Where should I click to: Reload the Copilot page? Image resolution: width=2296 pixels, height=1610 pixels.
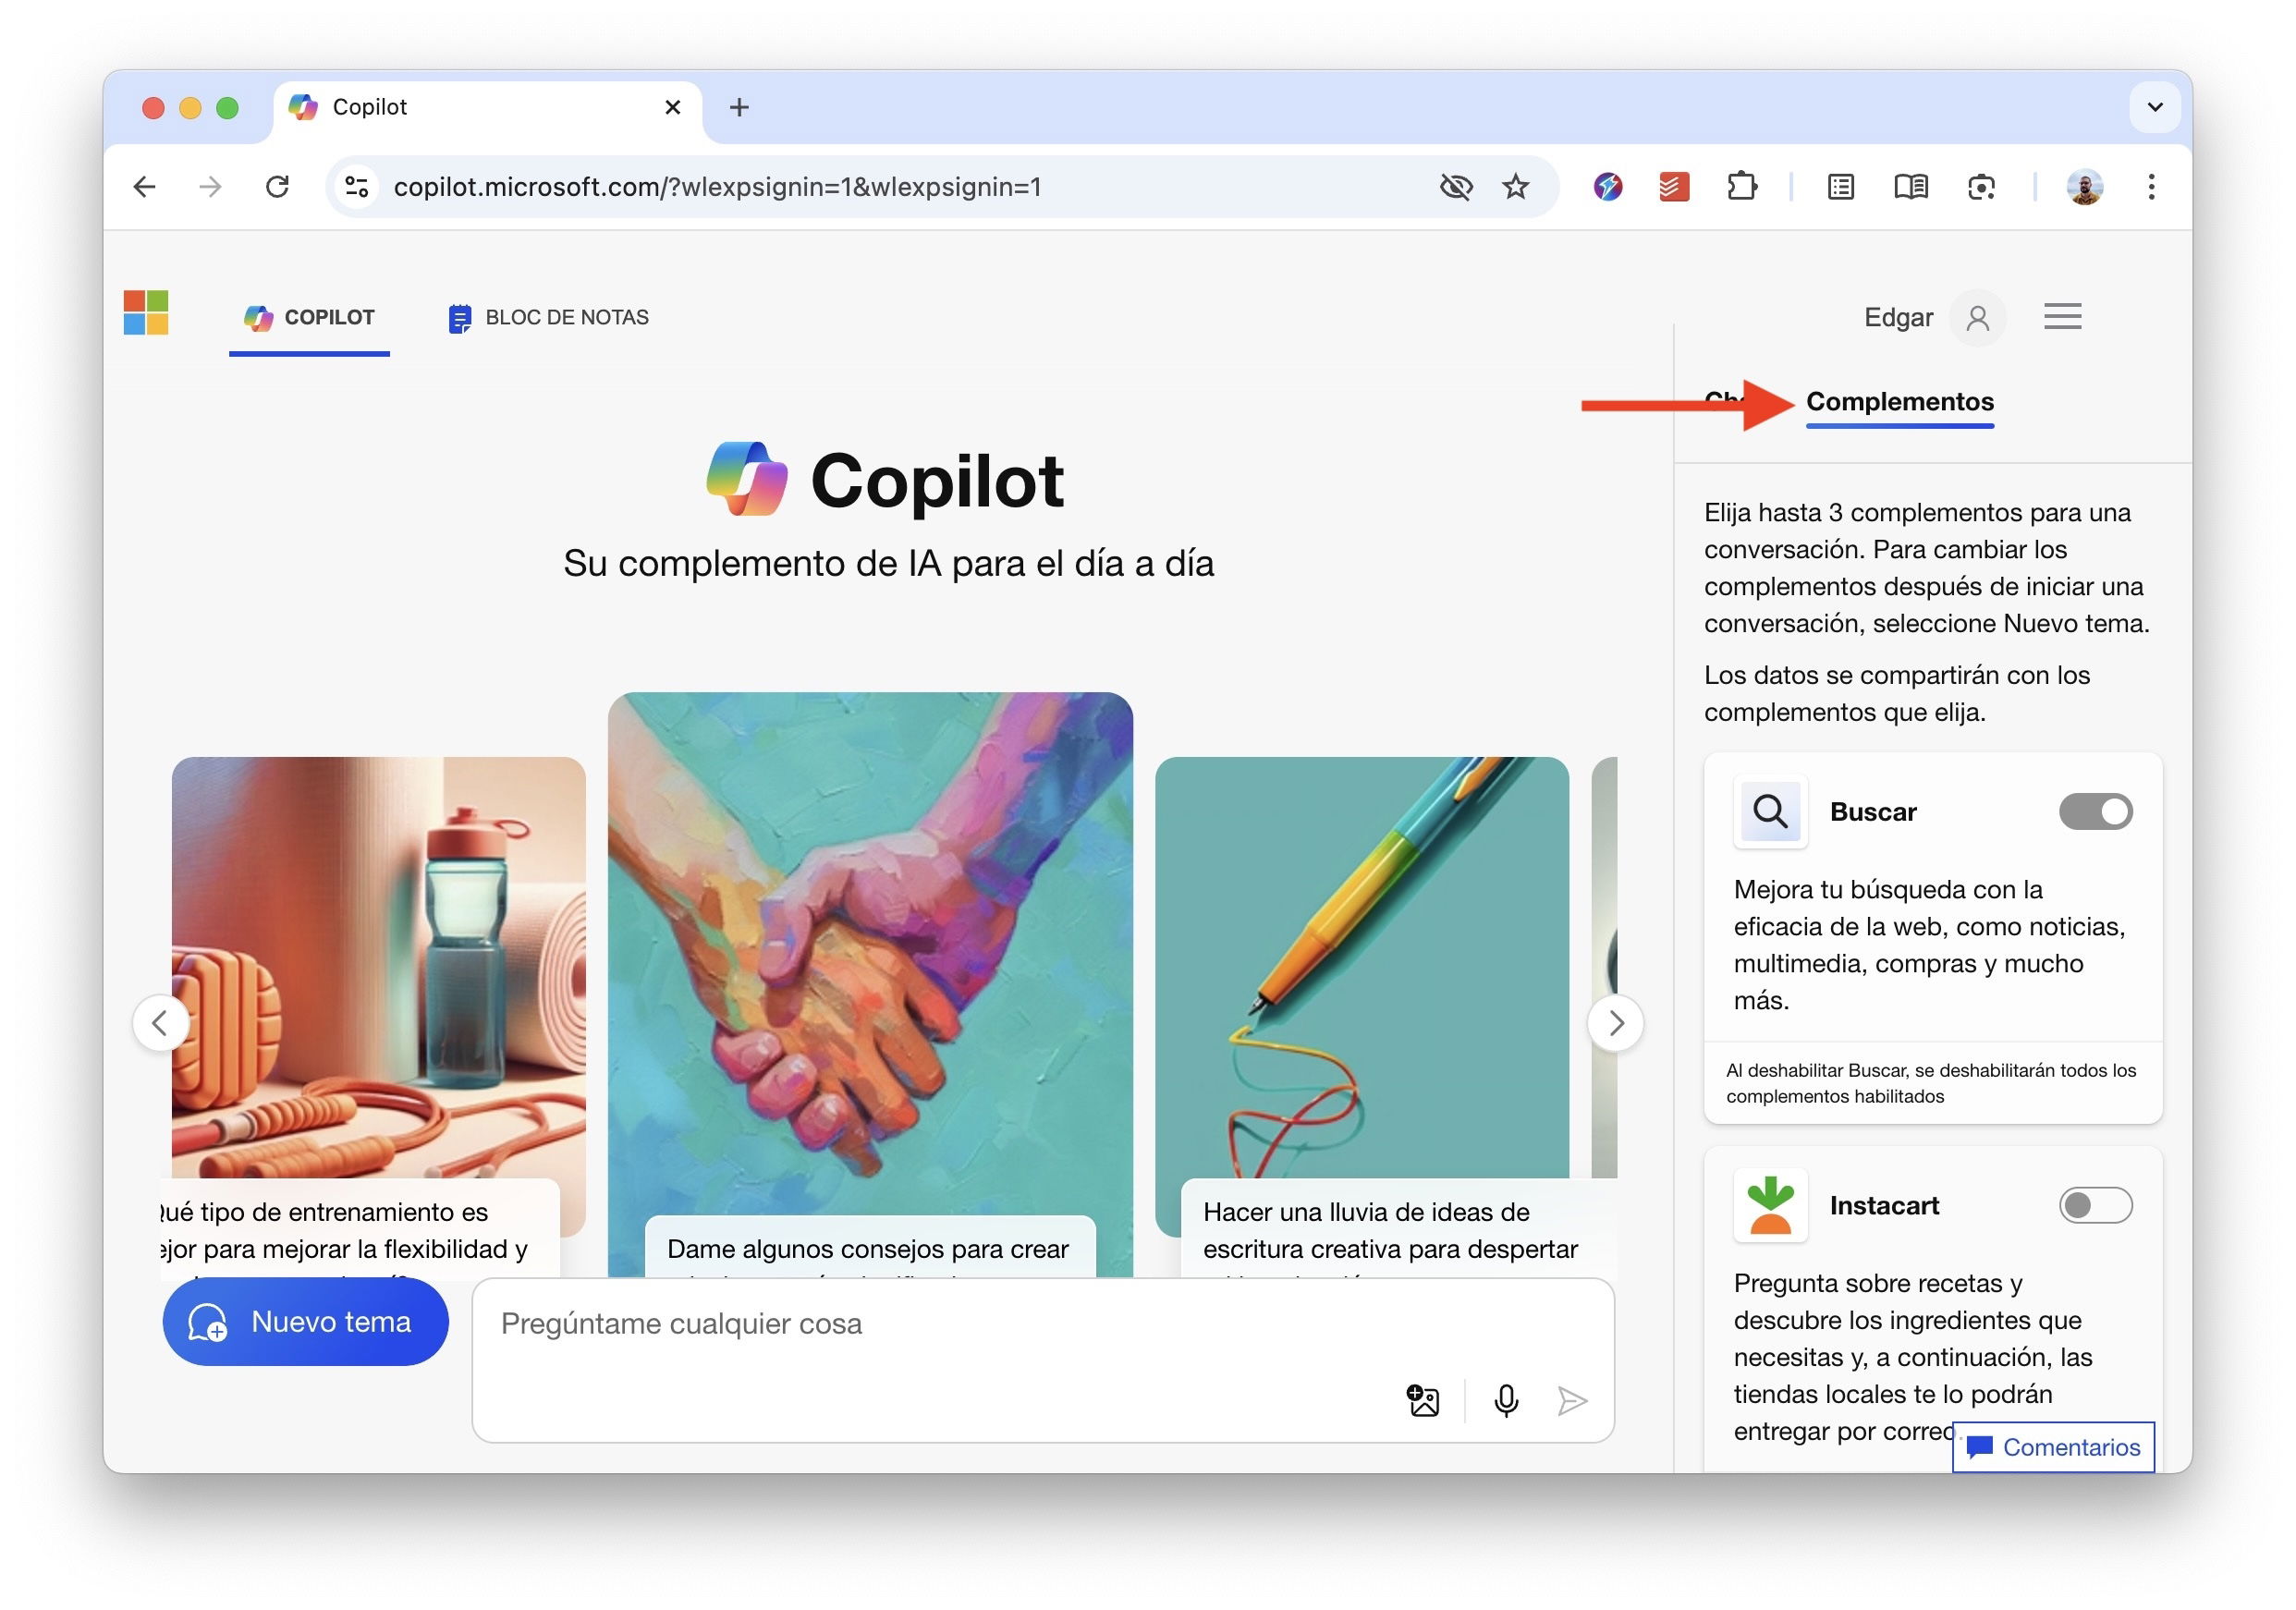pyautogui.click(x=277, y=187)
